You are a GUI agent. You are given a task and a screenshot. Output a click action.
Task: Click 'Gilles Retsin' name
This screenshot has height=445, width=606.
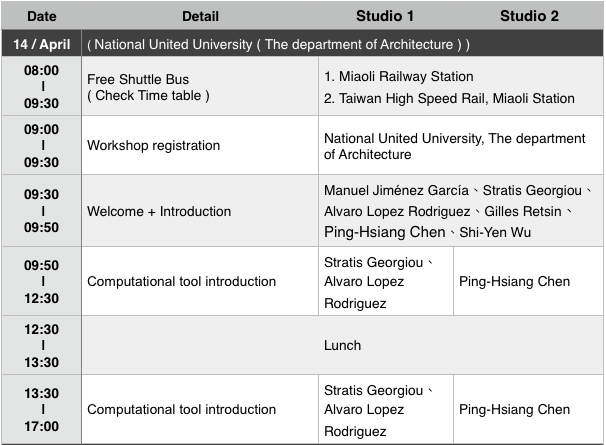[x=523, y=211]
